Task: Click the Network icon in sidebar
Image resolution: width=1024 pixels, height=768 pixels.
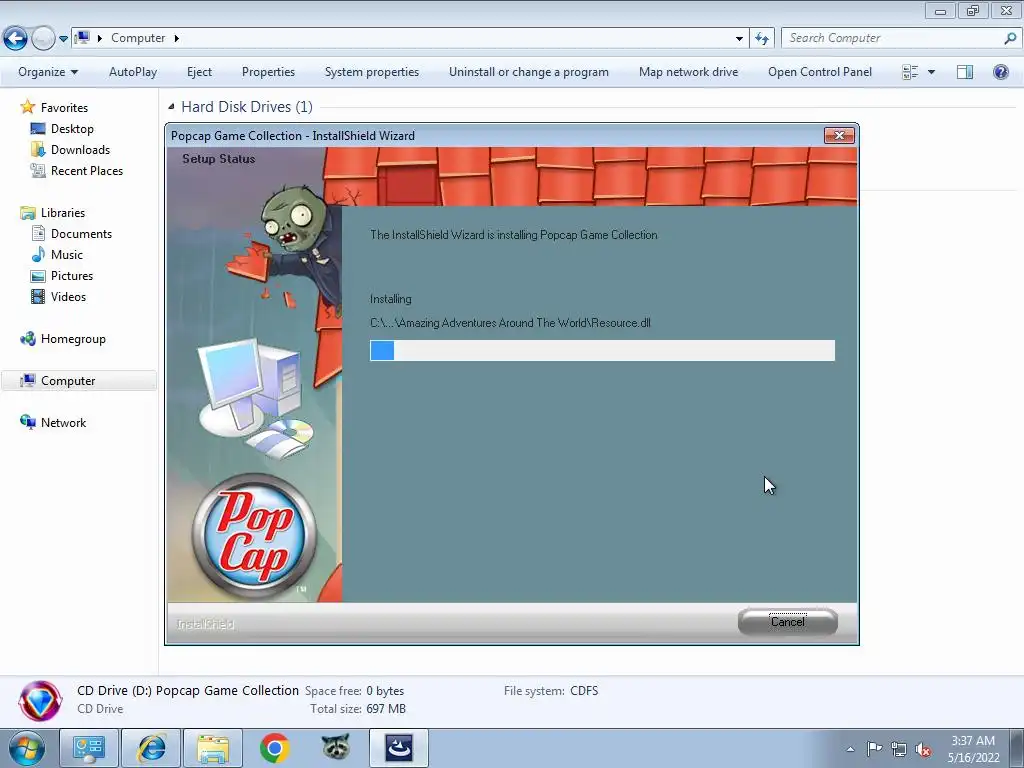Action: tap(27, 423)
